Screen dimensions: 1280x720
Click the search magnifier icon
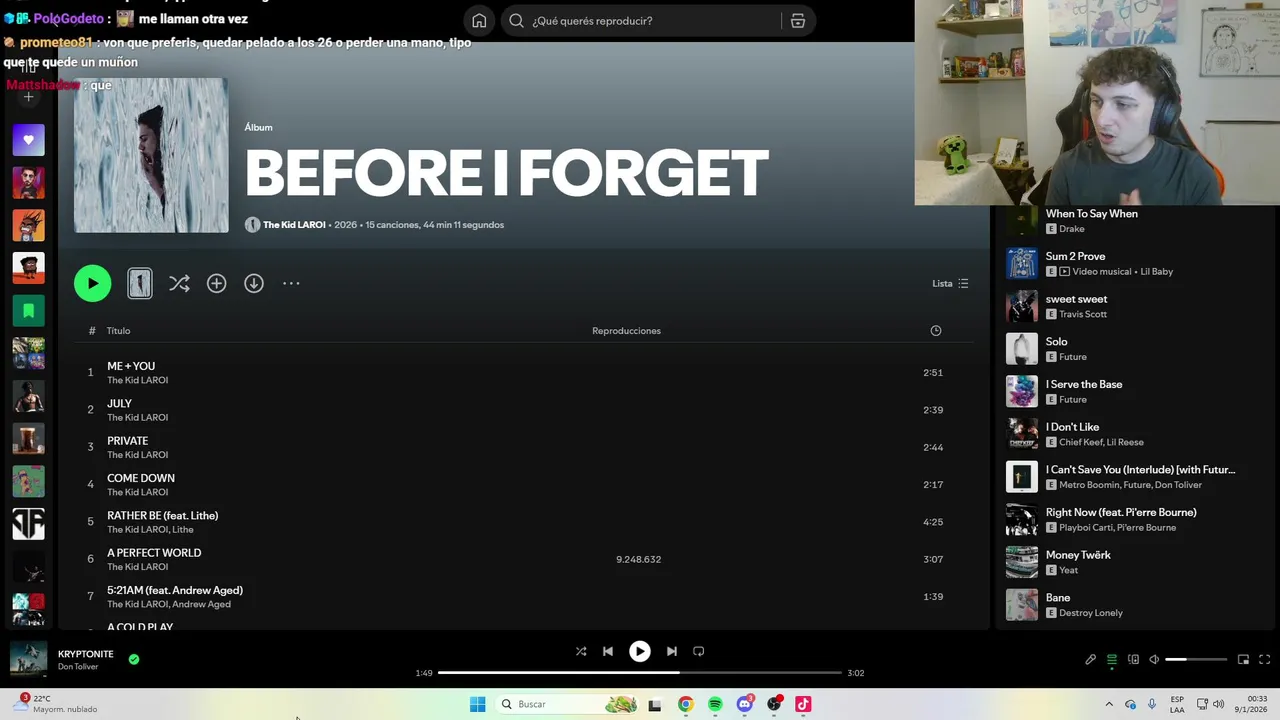pyautogui.click(x=516, y=21)
